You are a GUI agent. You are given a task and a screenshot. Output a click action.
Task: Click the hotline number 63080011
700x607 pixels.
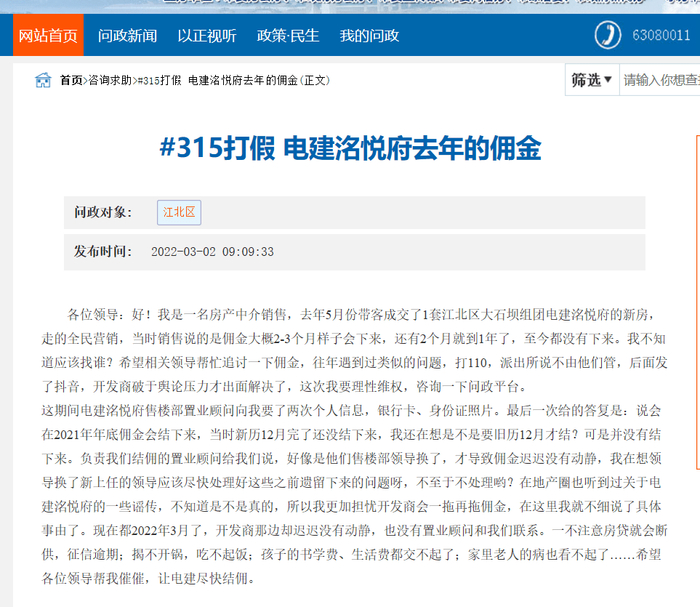click(661, 35)
